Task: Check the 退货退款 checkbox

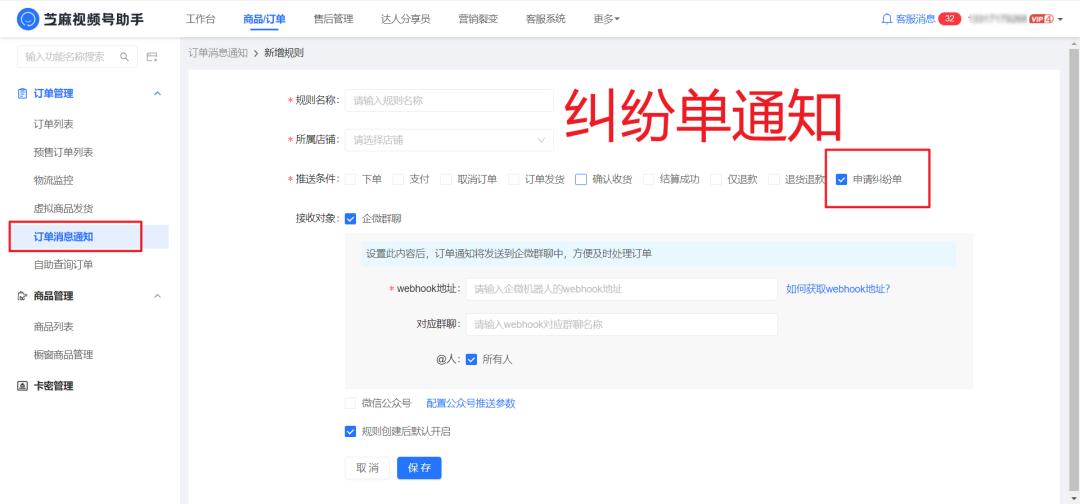Action: [x=774, y=180]
